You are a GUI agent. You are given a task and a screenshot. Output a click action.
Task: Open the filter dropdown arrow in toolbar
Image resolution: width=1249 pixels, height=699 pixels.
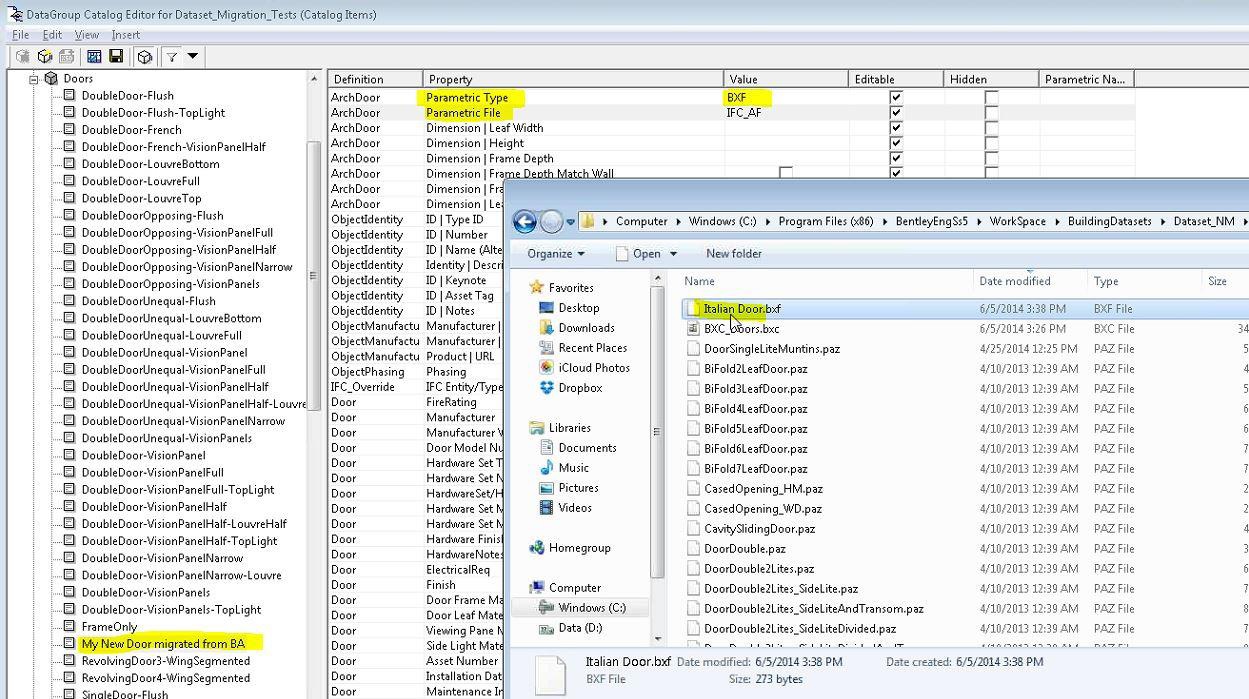[x=193, y=57]
